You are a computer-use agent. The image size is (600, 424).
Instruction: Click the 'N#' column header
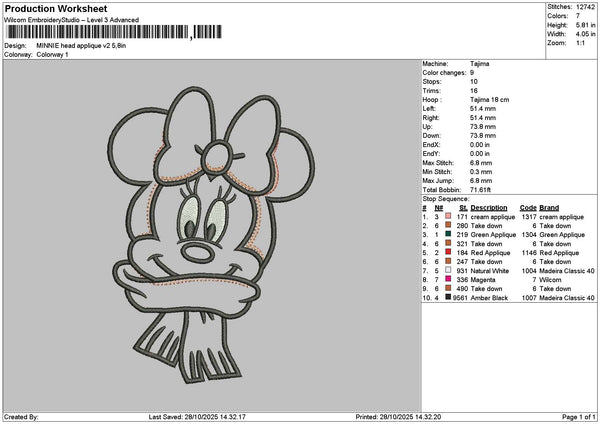[439, 208]
